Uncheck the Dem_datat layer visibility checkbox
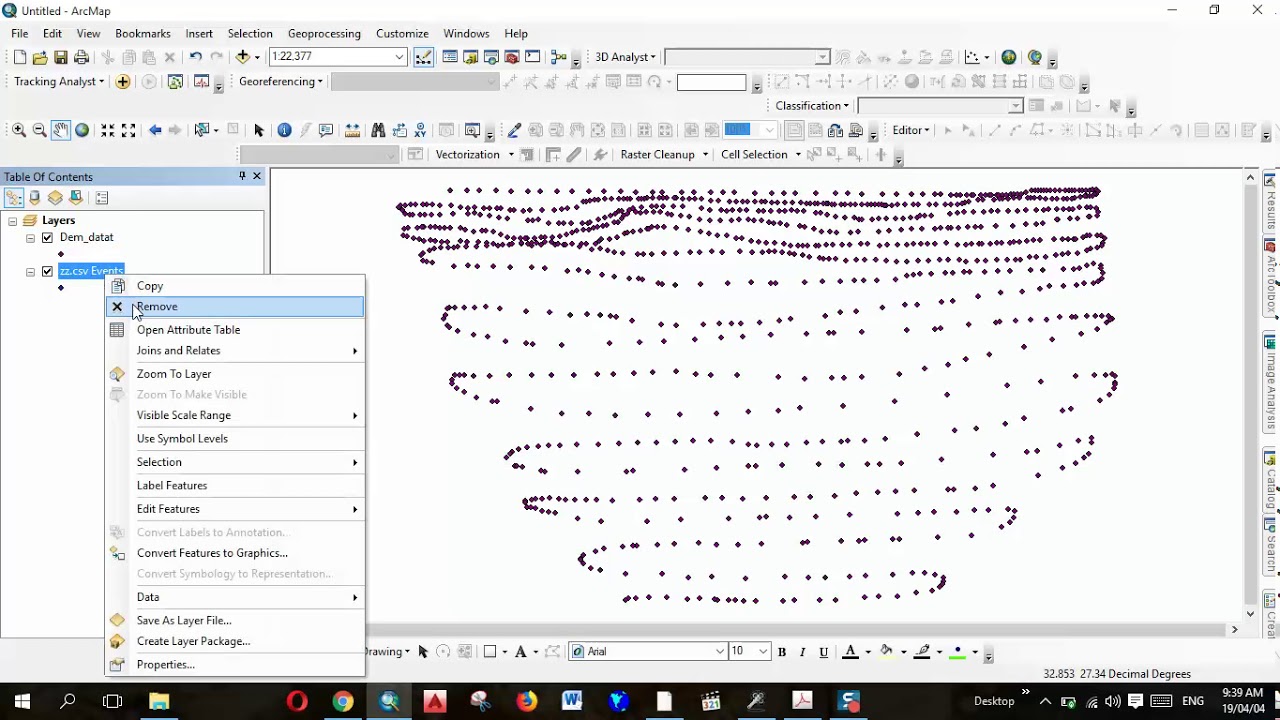 (47, 238)
